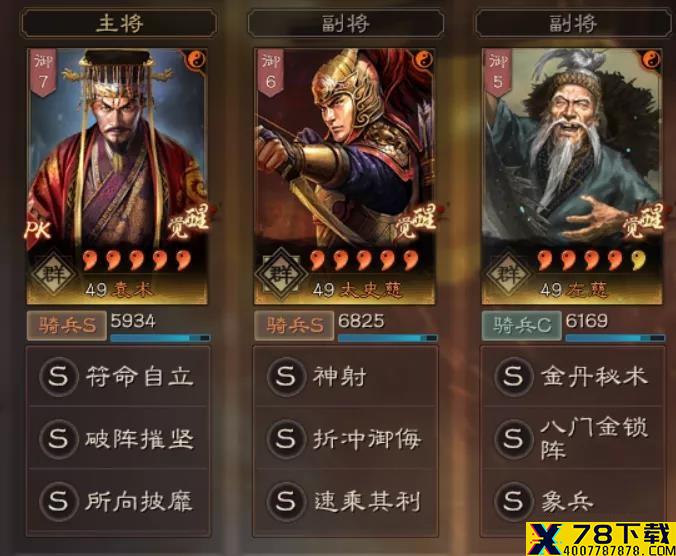This screenshot has height=556, width=676.
Task: Tap the 群 faction badge on 左慈's card
Action: [509, 273]
